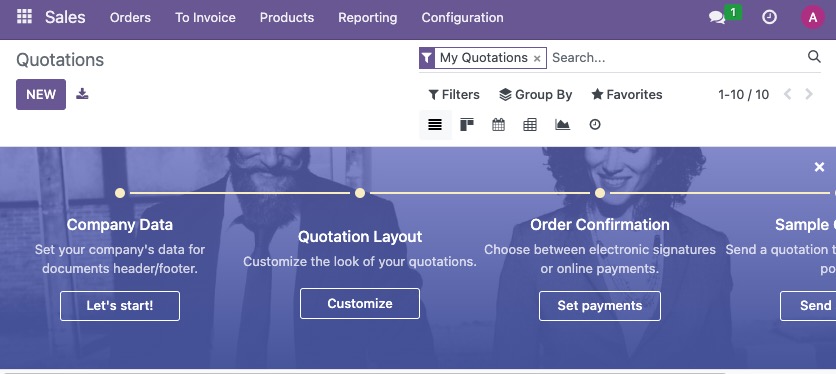Click the funnel filter facet icon
The width and height of the screenshot is (836, 374).
(x=427, y=58)
